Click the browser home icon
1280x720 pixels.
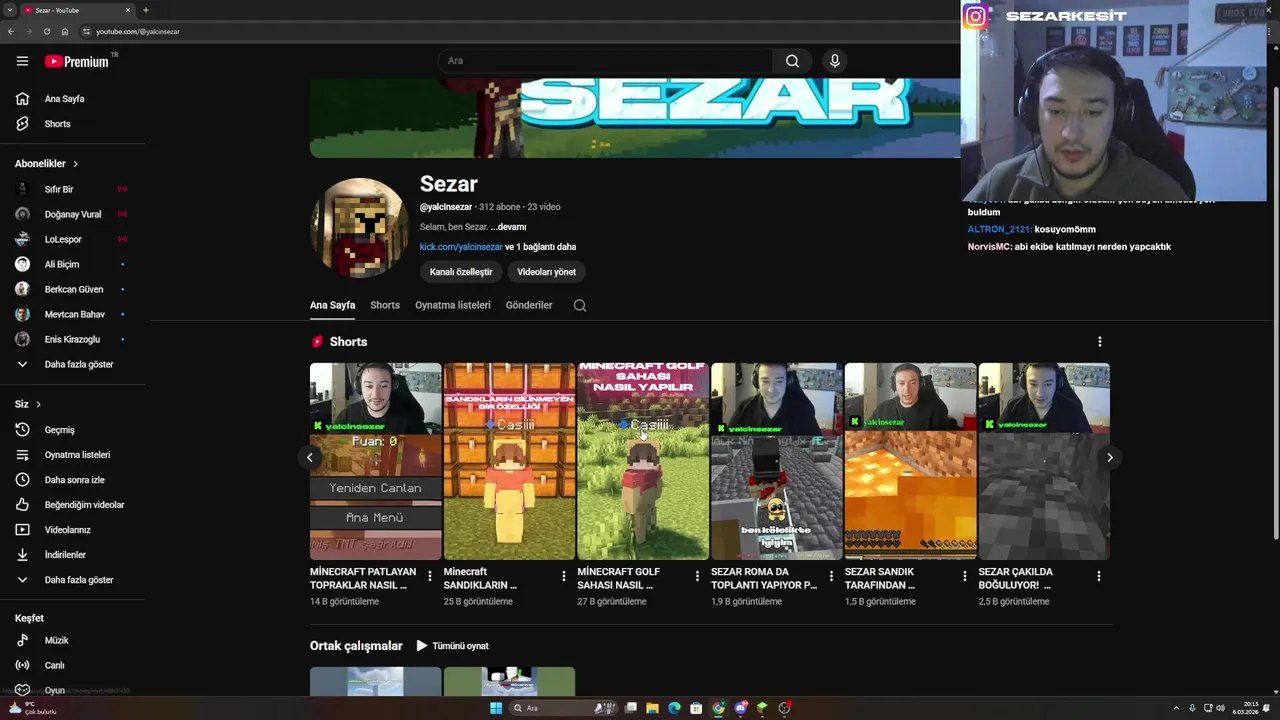tap(65, 31)
